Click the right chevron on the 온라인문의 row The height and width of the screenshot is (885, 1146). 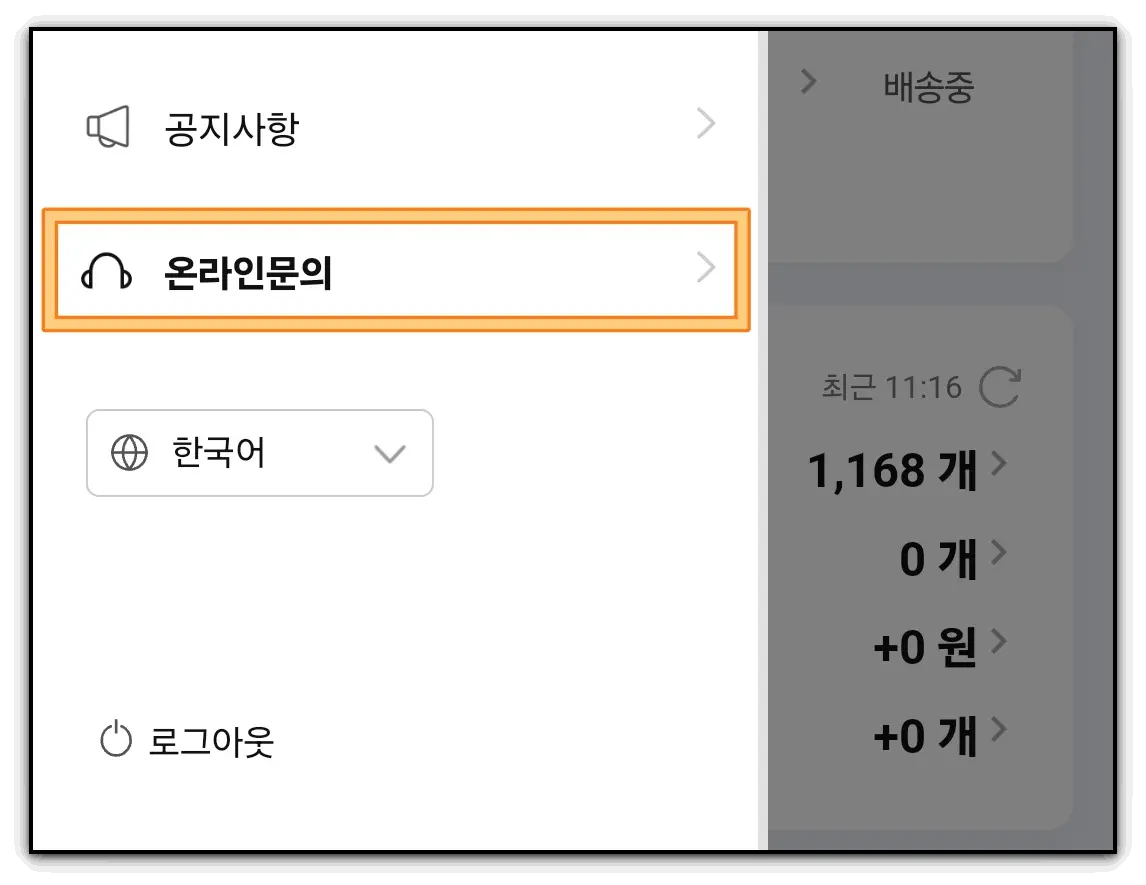[706, 267]
